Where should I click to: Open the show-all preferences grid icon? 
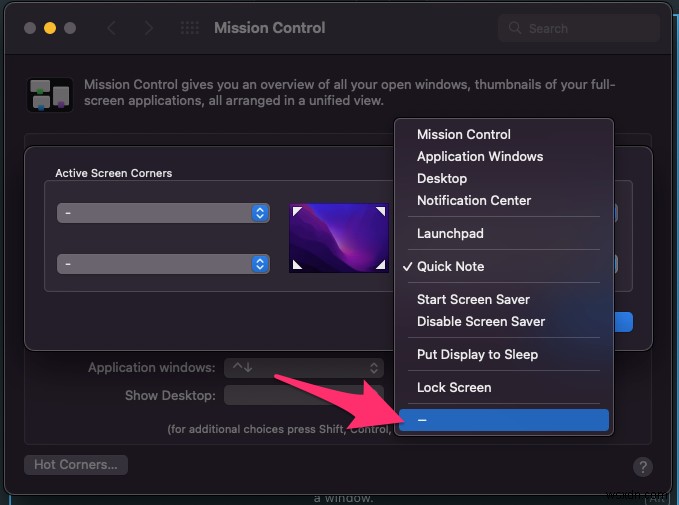coord(190,28)
